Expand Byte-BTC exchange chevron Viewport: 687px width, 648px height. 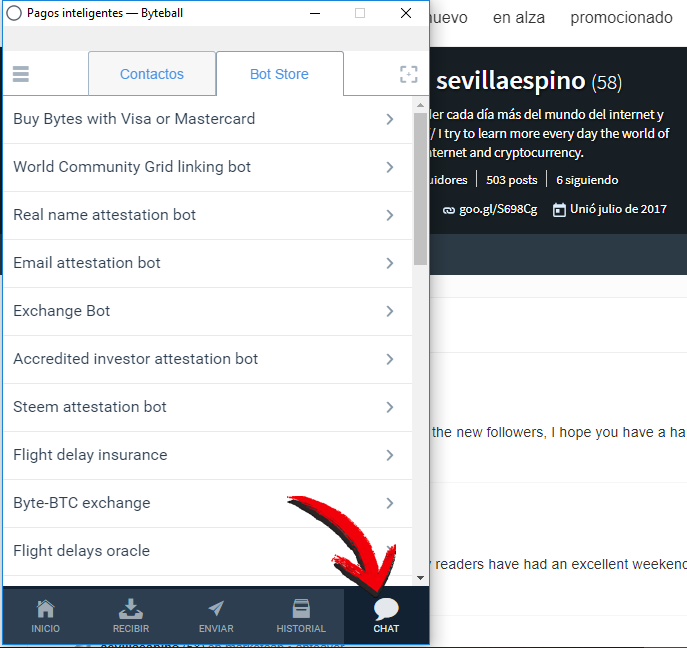390,503
